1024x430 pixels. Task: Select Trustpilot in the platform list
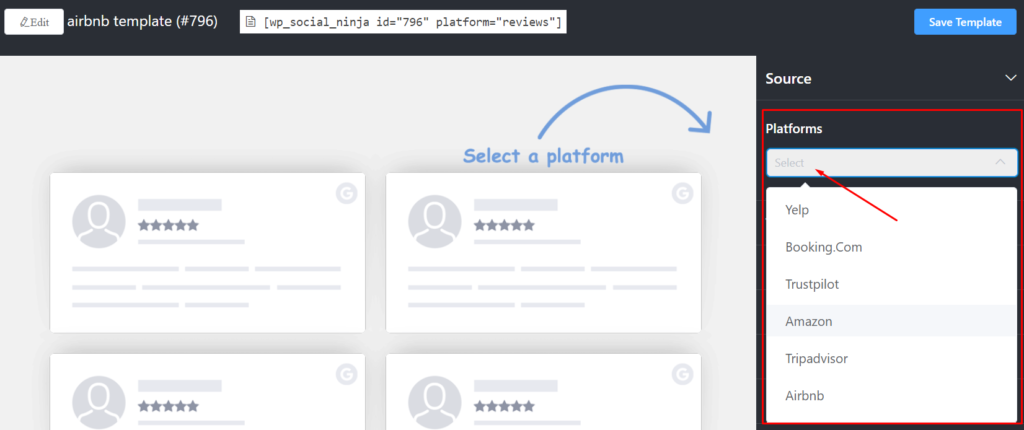point(891,284)
